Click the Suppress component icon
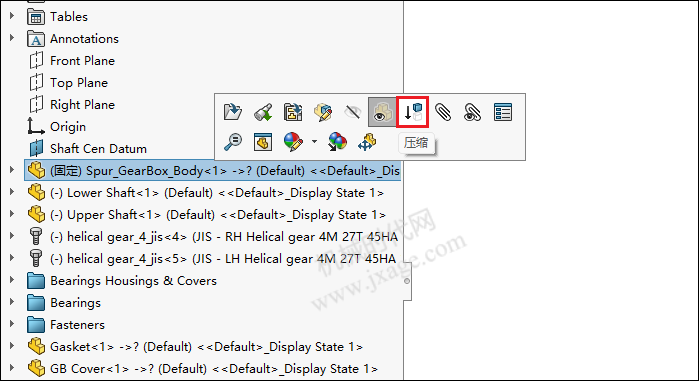This screenshot has height=381, width=699. coord(413,112)
